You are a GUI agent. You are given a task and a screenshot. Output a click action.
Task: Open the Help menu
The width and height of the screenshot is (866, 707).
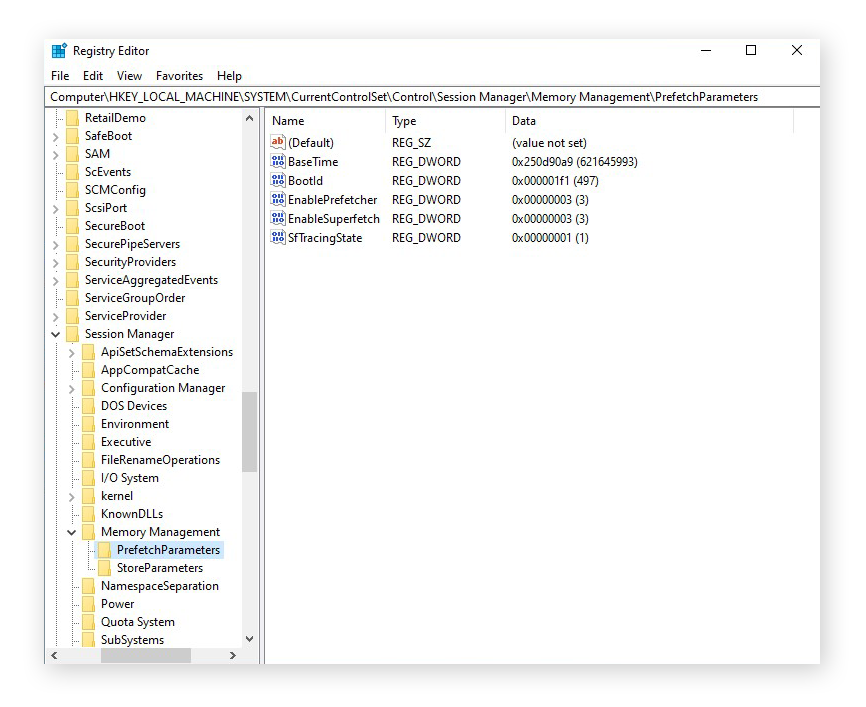coord(229,76)
